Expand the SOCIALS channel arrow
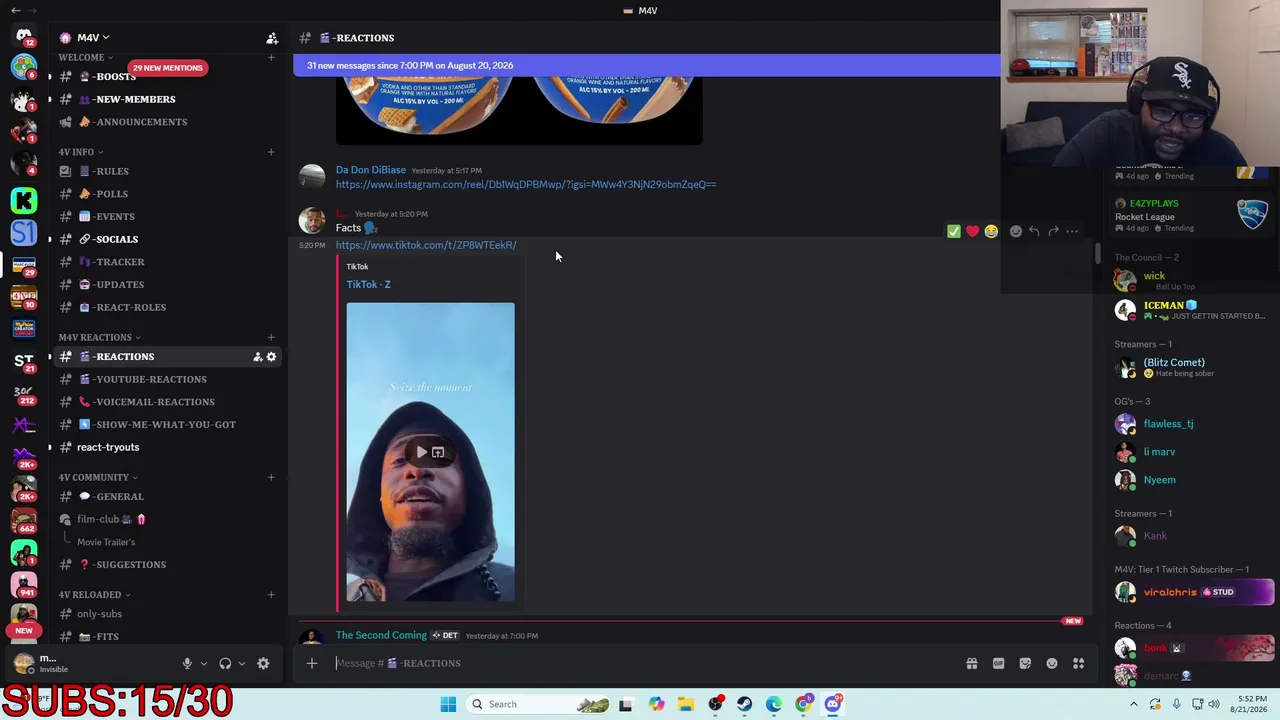Image resolution: width=1280 pixels, height=720 pixels. (x=49, y=239)
